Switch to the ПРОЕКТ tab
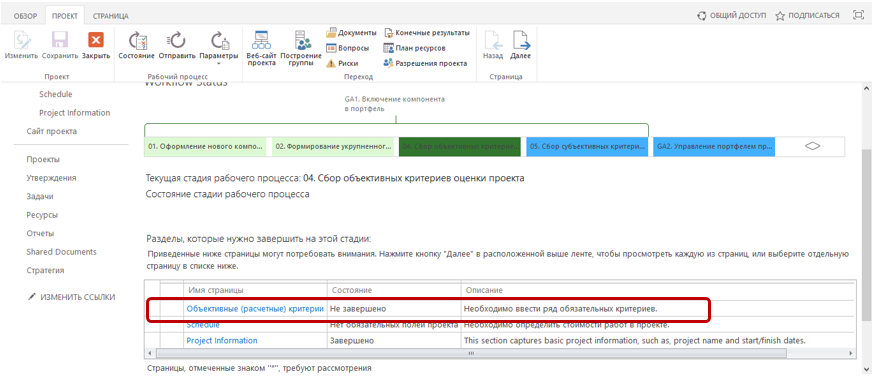This screenshot has height=376, width=874. [x=65, y=16]
